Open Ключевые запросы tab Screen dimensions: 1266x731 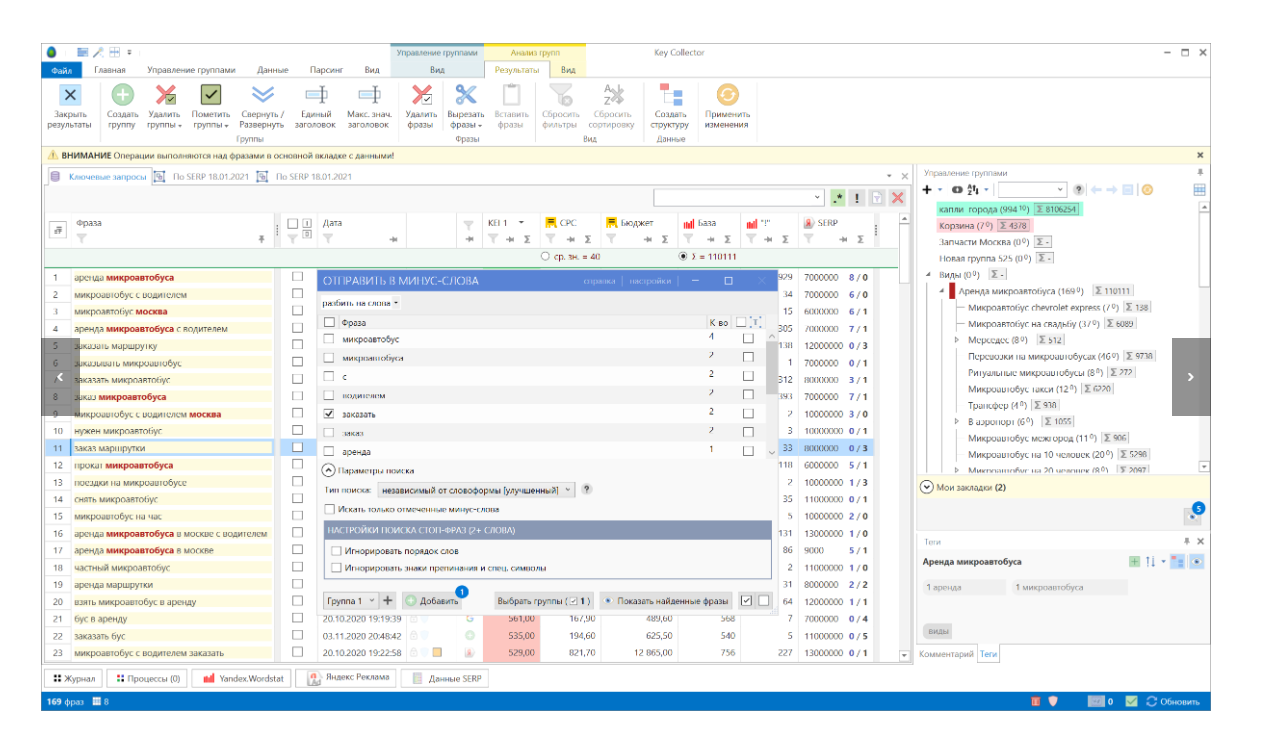(107, 177)
